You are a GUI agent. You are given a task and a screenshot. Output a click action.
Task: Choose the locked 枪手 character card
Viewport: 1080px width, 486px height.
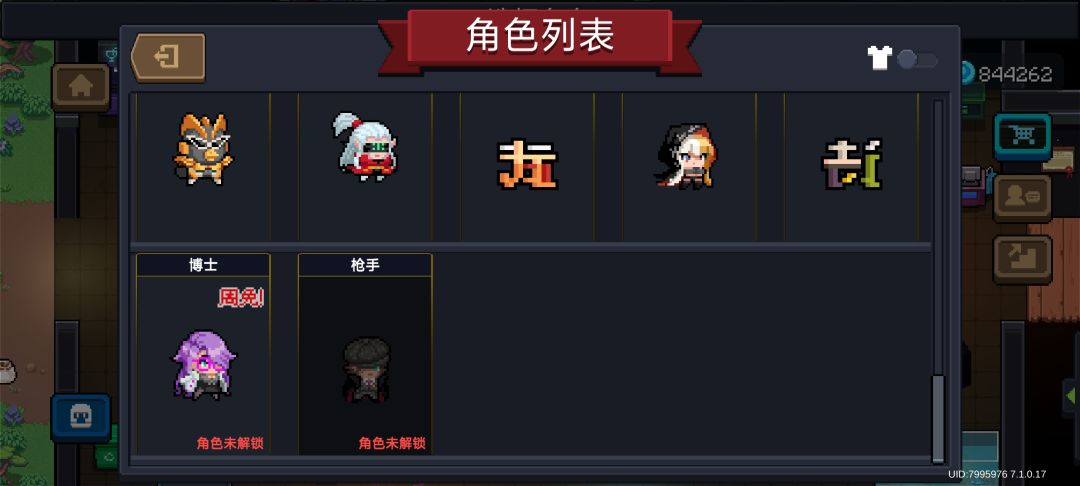point(365,354)
